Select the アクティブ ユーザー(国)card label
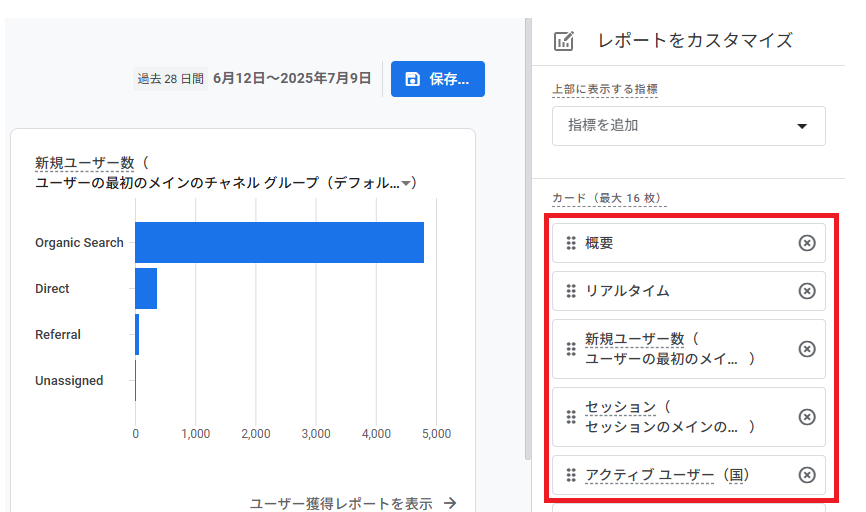 click(667, 475)
